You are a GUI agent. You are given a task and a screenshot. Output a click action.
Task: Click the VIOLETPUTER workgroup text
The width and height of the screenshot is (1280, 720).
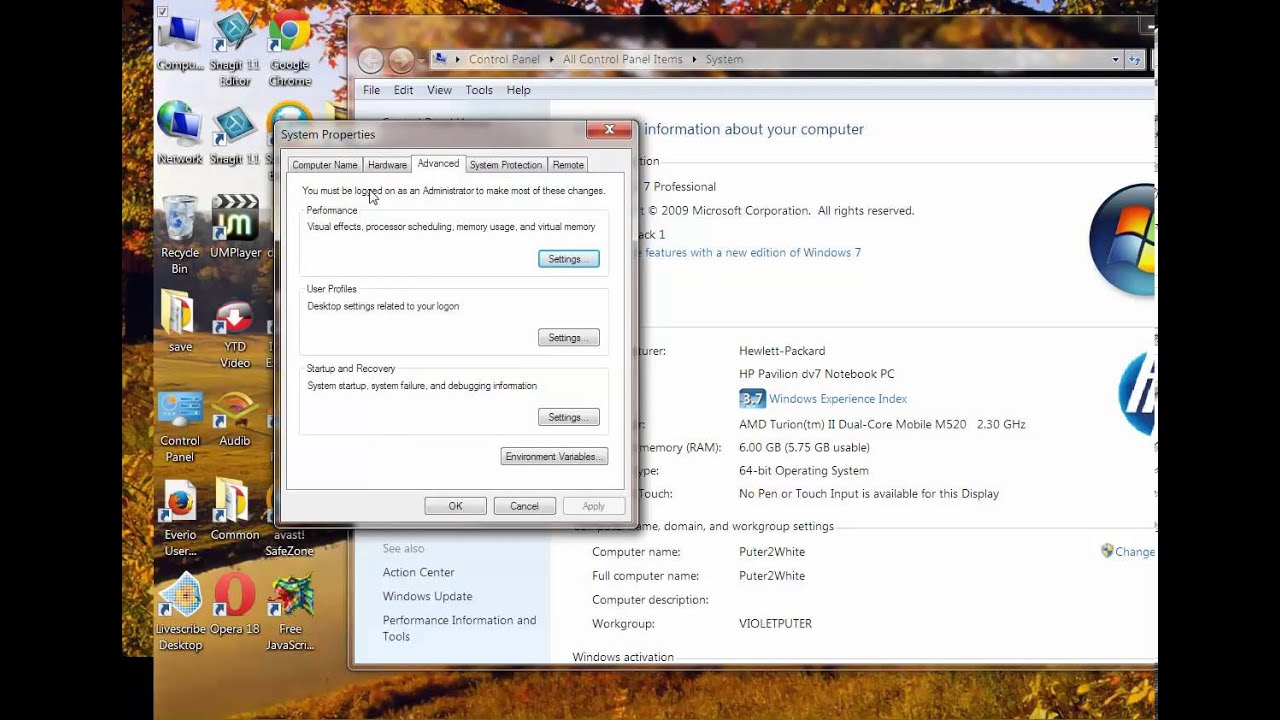[775, 624]
